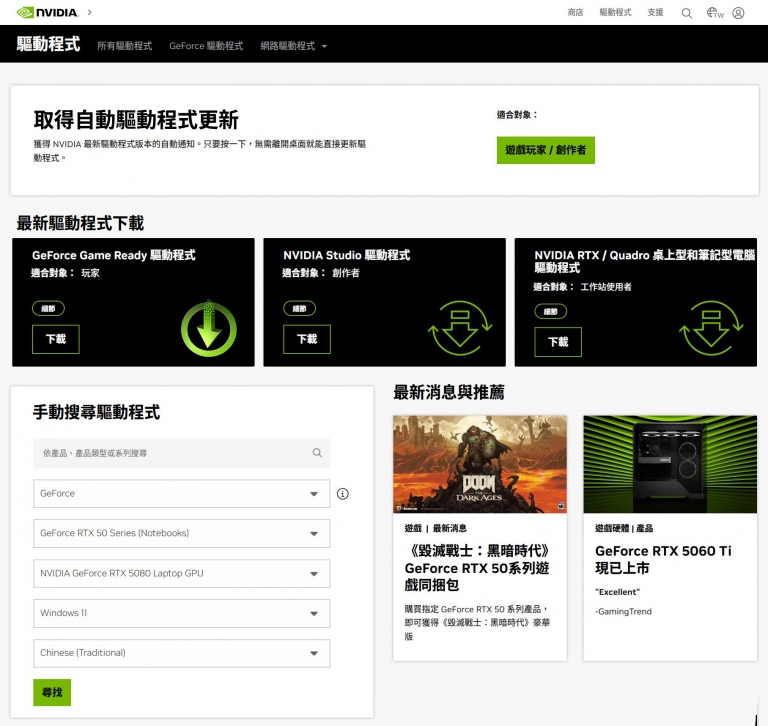Click the NVIDIA logo

pyautogui.click(x=47, y=13)
